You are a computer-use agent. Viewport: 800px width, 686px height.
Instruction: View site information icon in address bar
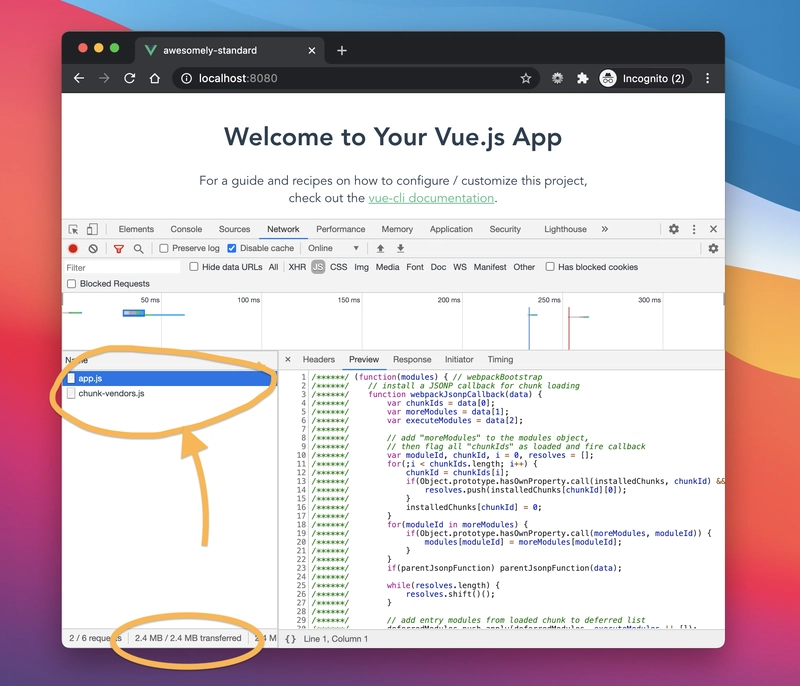187,78
